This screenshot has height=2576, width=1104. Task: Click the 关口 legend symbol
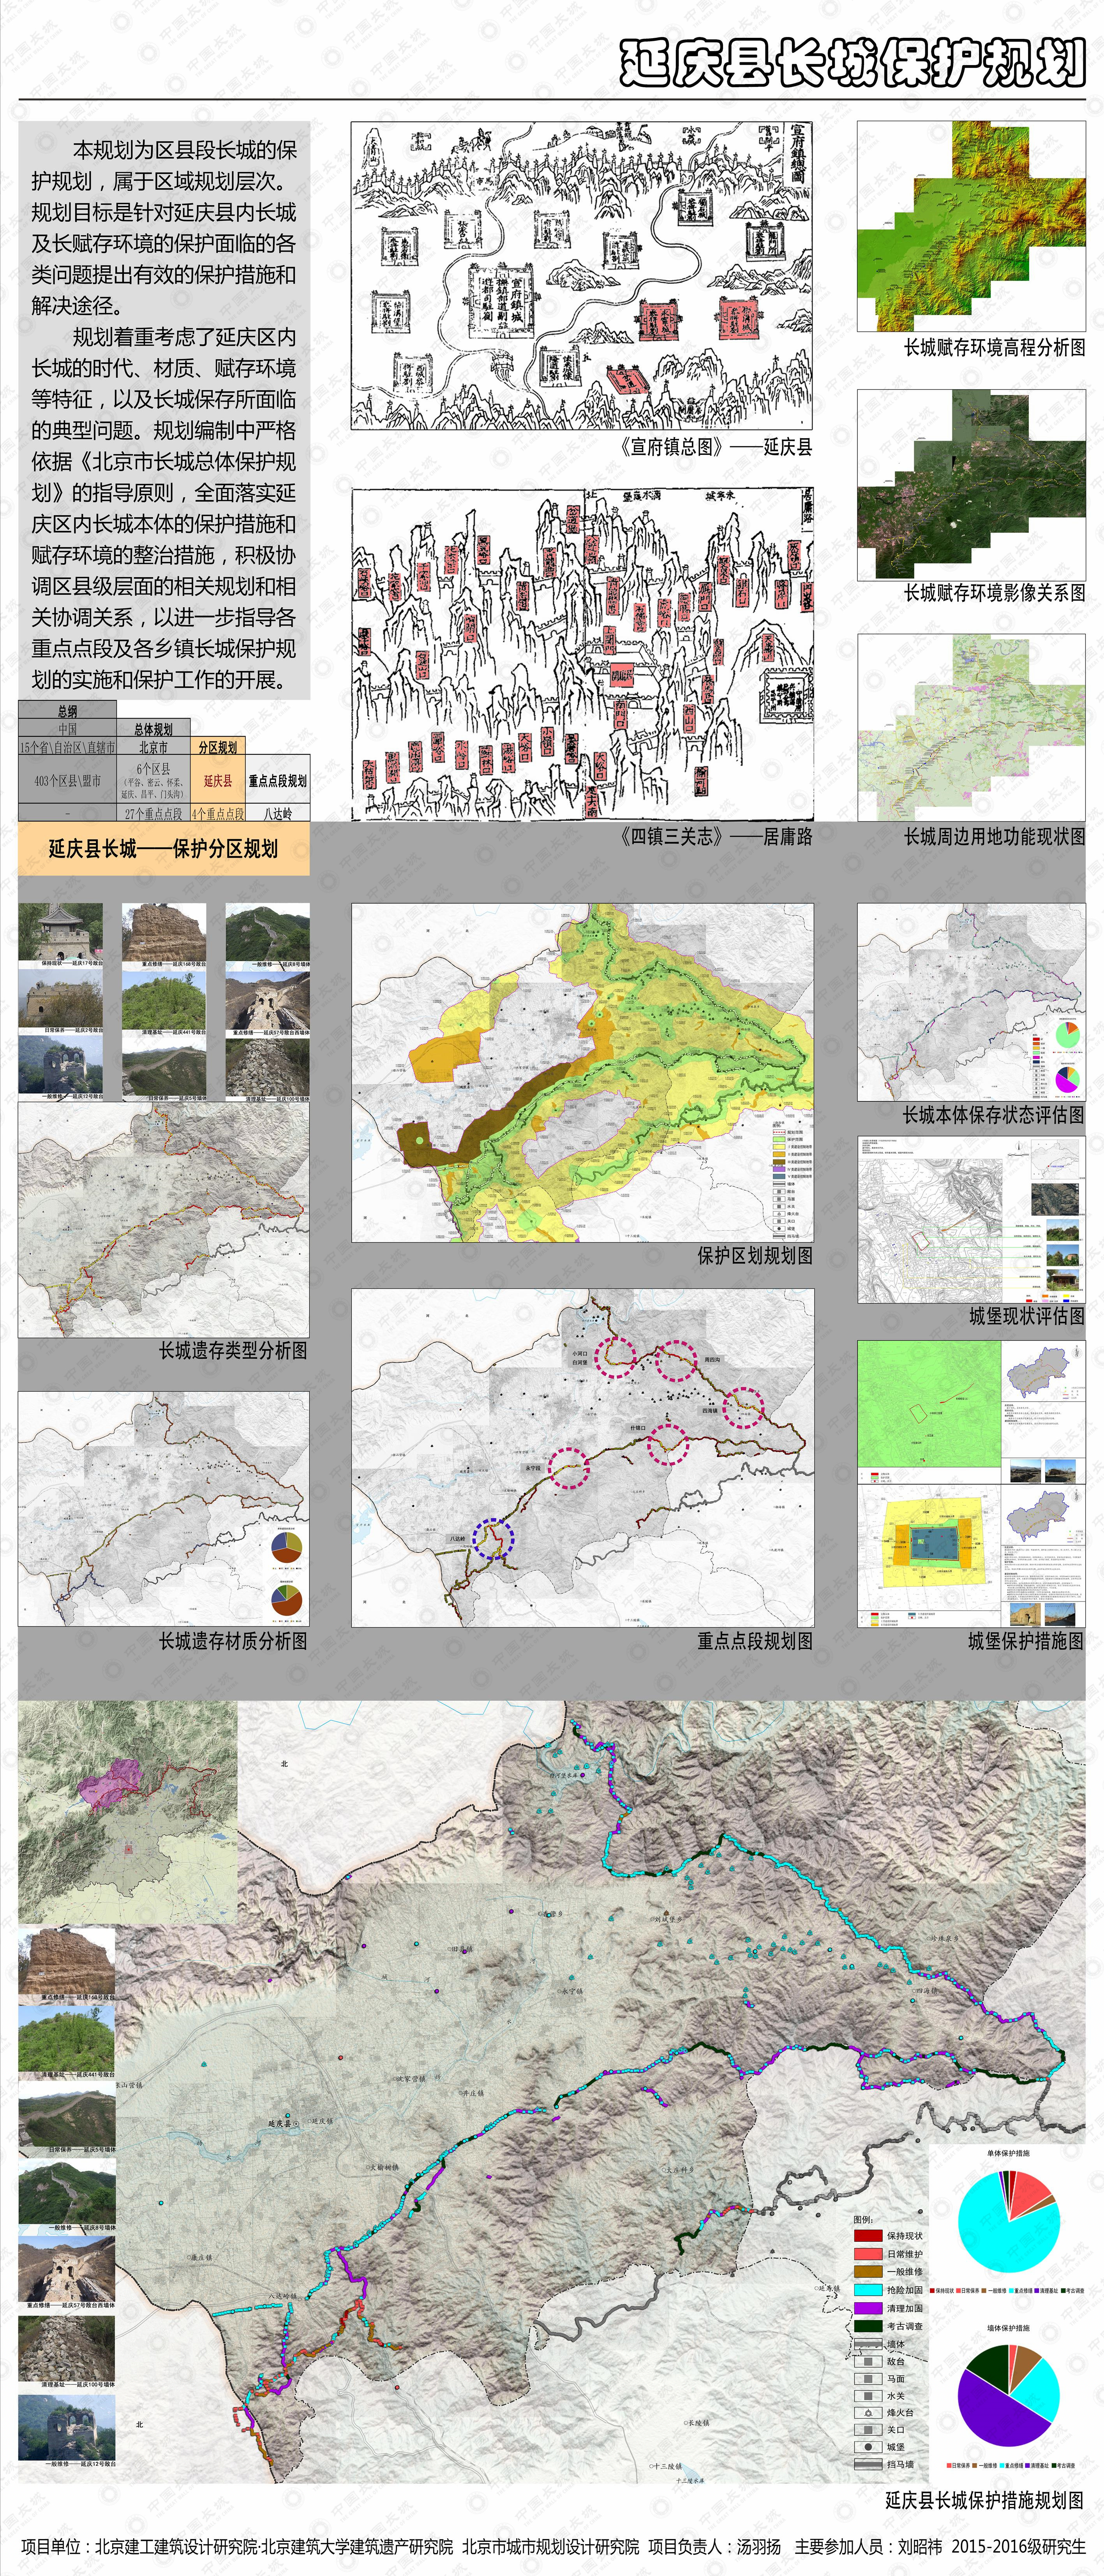[x=867, y=2430]
